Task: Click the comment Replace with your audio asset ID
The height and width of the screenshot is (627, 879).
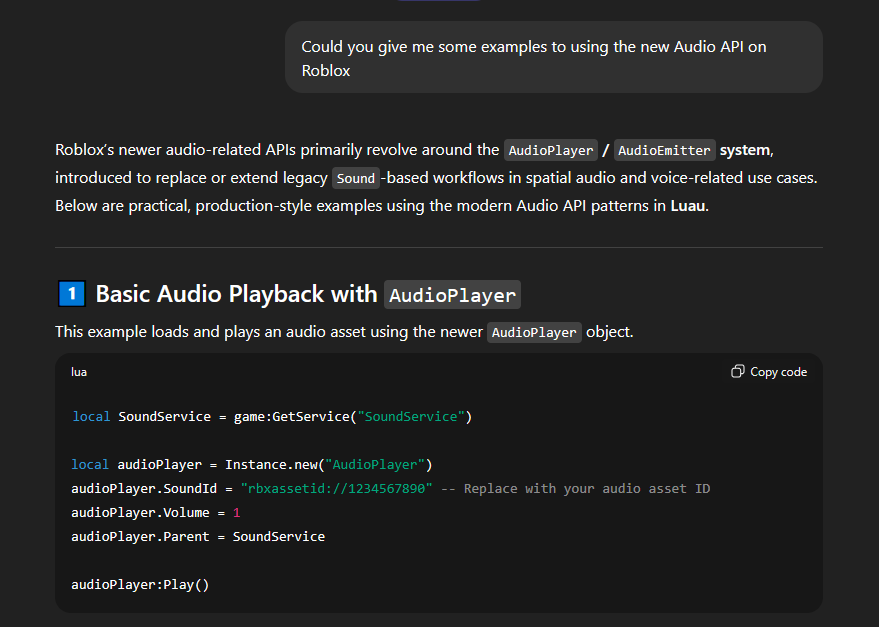Action: tap(576, 488)
